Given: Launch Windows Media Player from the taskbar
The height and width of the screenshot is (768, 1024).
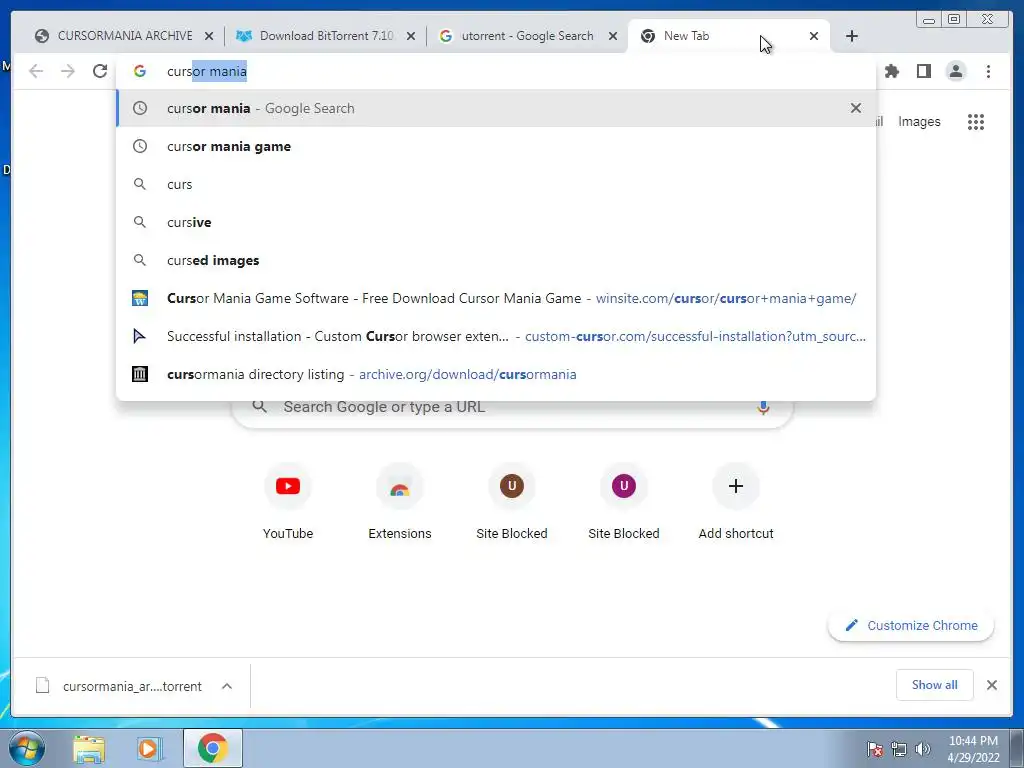Looking at the screenshot, I should coord(149,748).
